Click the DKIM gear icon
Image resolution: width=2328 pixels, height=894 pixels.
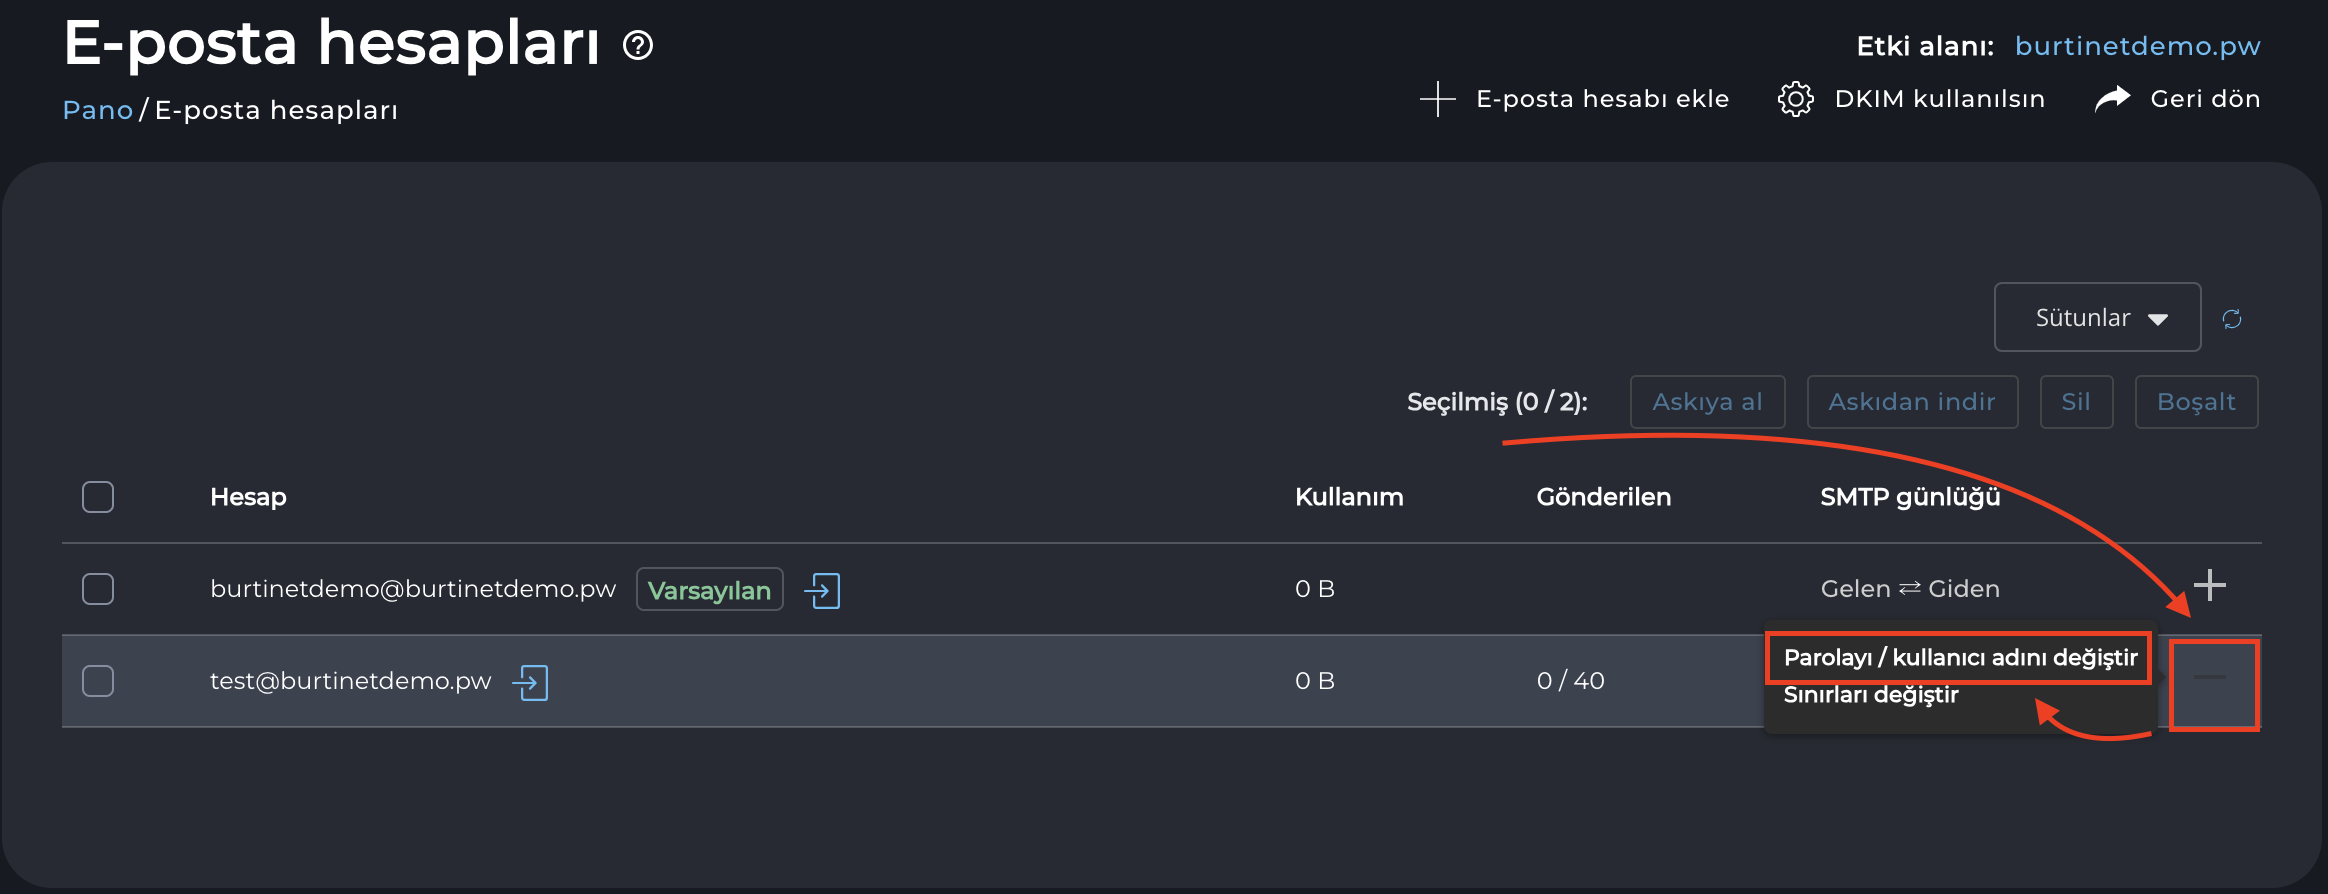(x=1795, y=99)
